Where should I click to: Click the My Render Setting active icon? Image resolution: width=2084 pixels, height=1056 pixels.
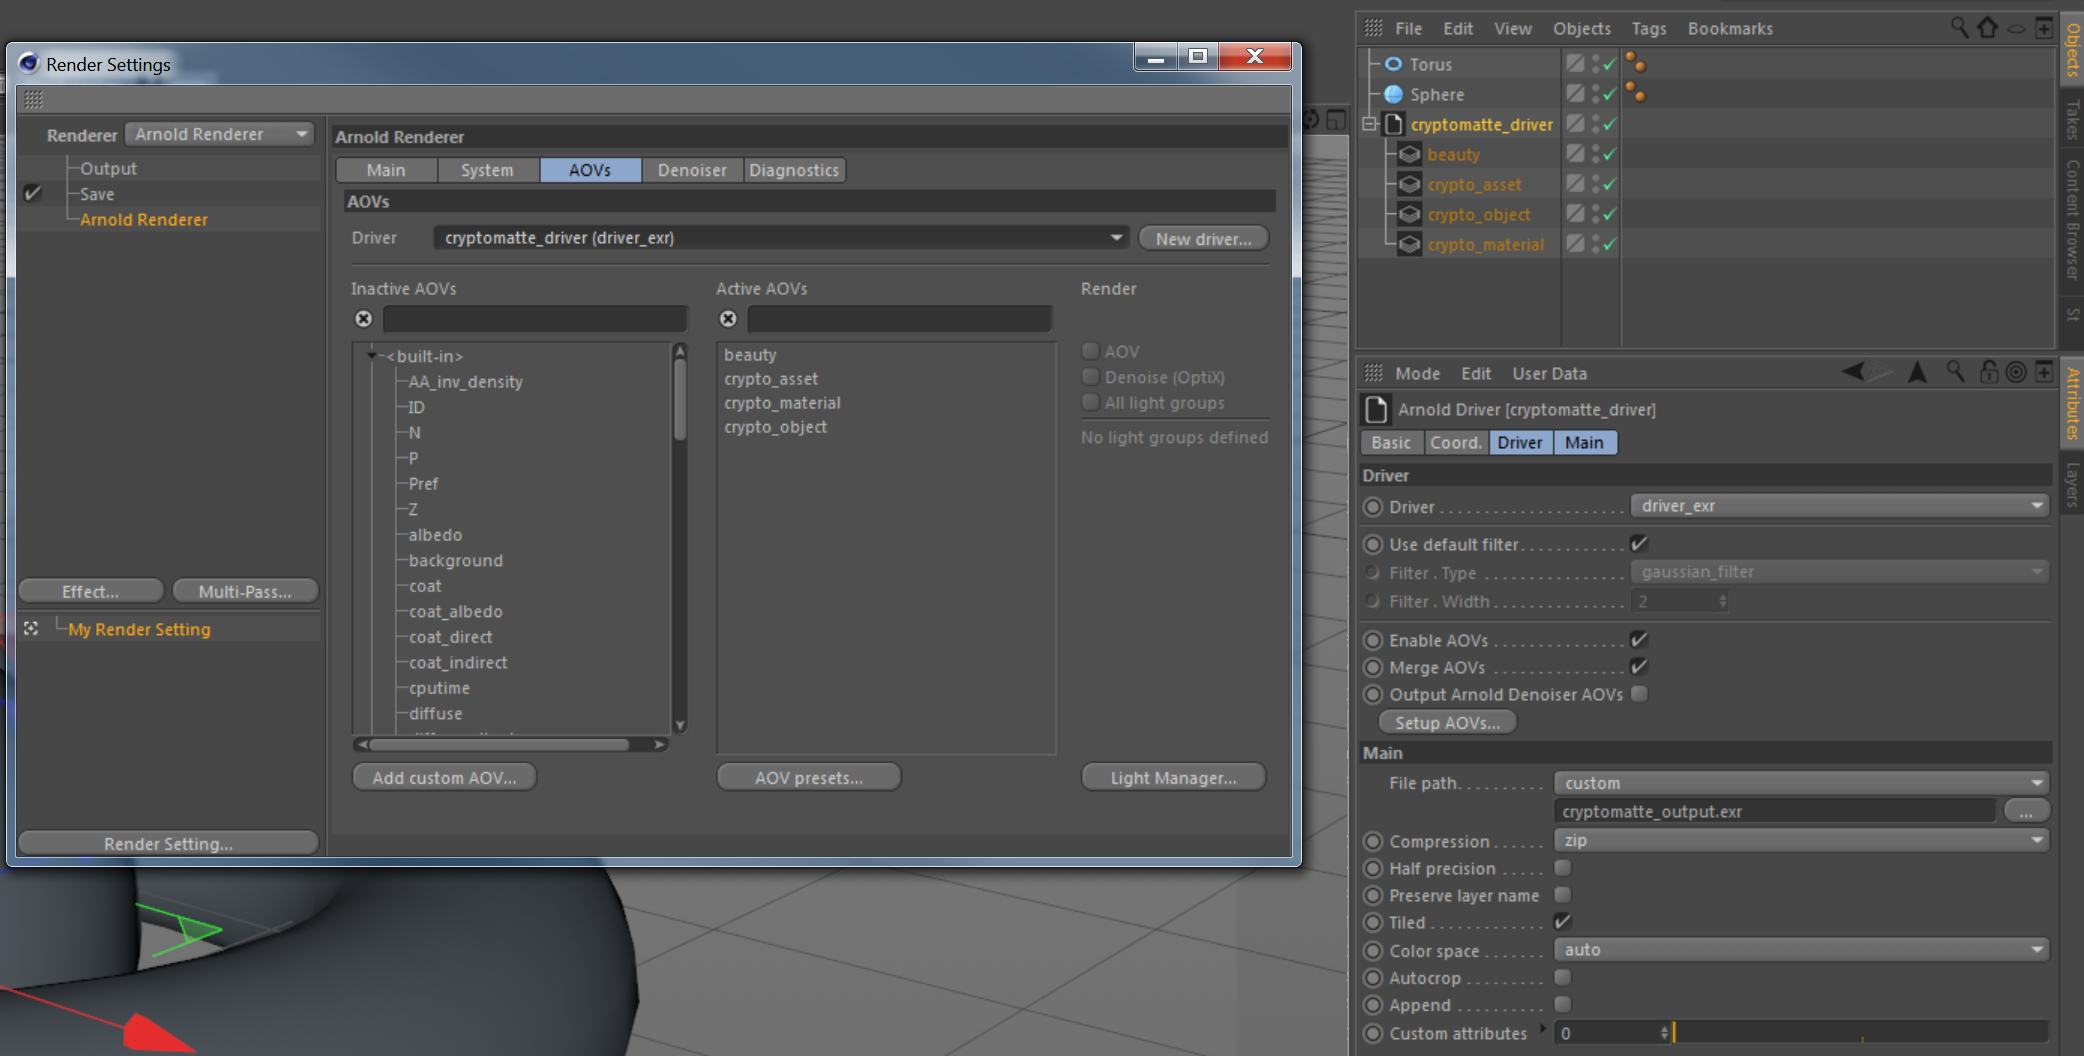click(x=31, y=628)
